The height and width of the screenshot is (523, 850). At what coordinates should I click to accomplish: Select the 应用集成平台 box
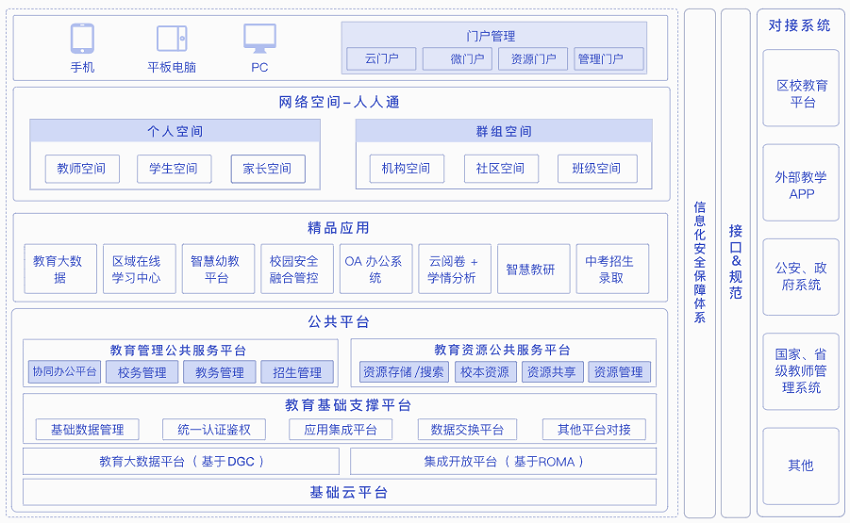pyautogui.click(x=340, y=429)
